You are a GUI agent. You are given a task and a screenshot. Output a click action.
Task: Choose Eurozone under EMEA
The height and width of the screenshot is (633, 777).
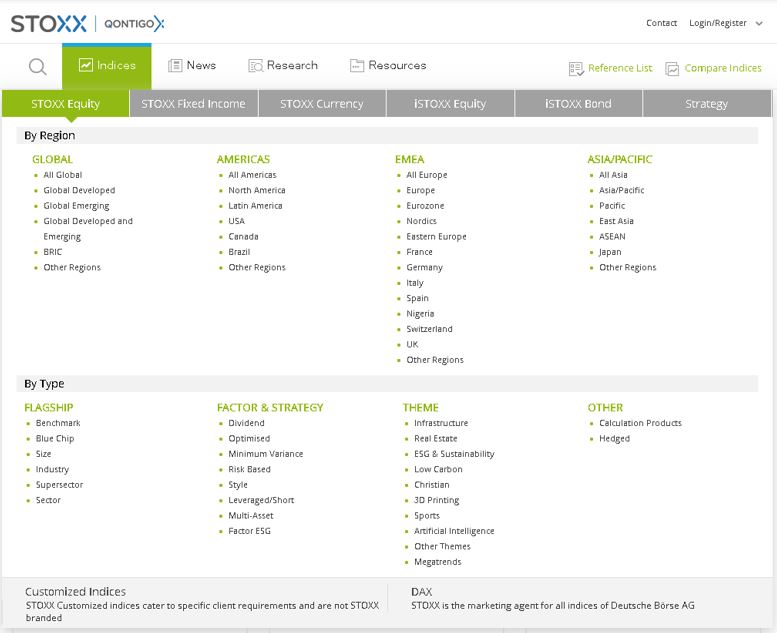(x=425, y=206)
